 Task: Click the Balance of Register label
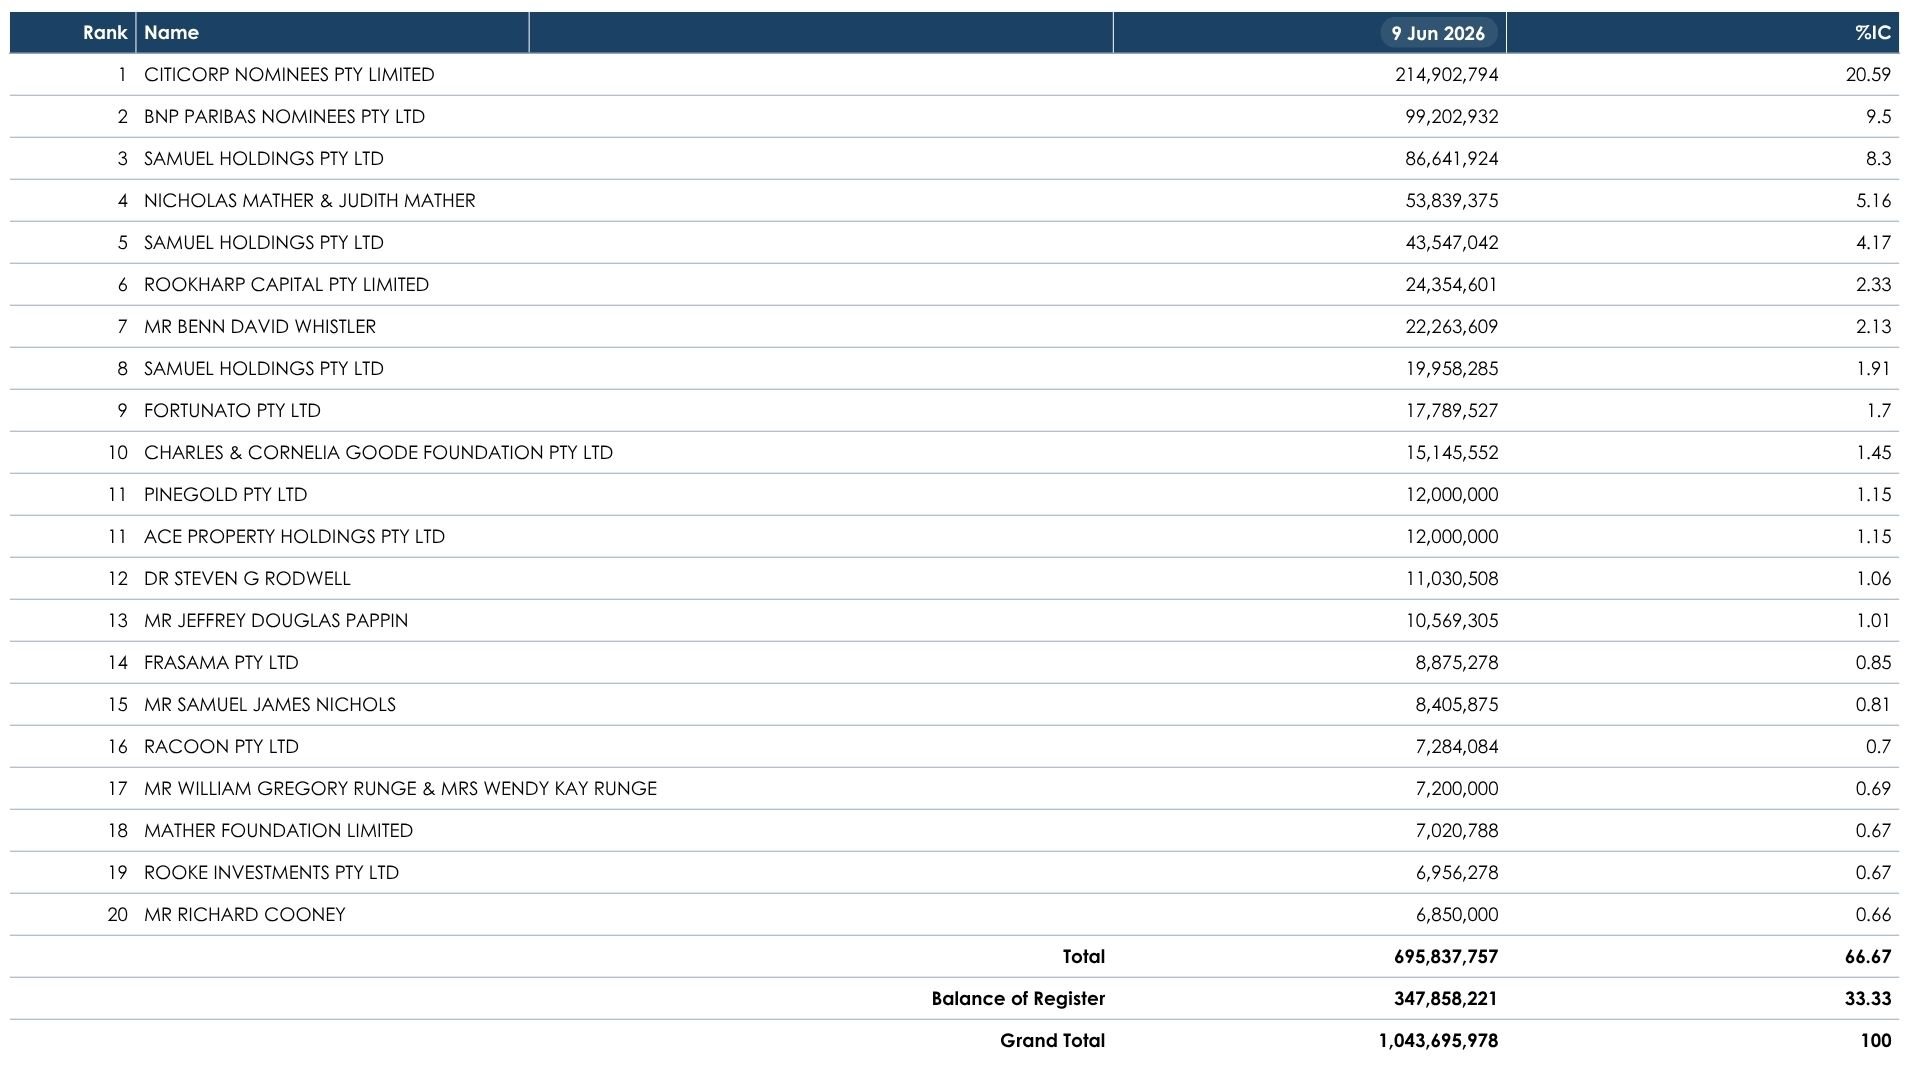[1018, 998]
